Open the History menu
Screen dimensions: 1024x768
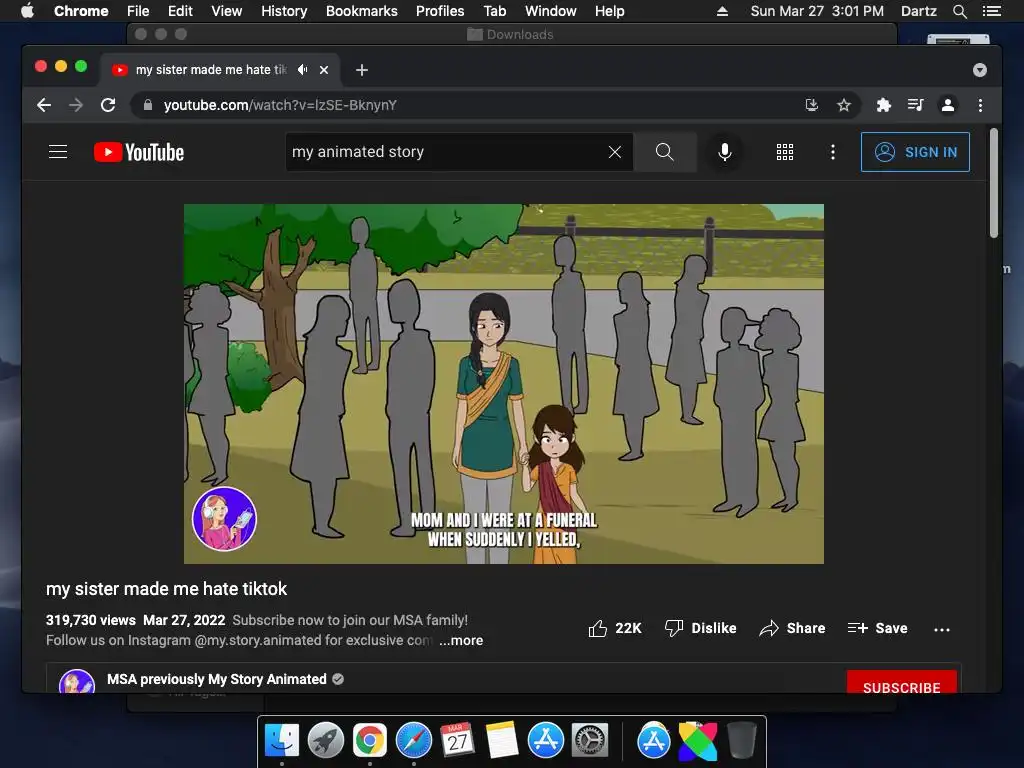284,11
